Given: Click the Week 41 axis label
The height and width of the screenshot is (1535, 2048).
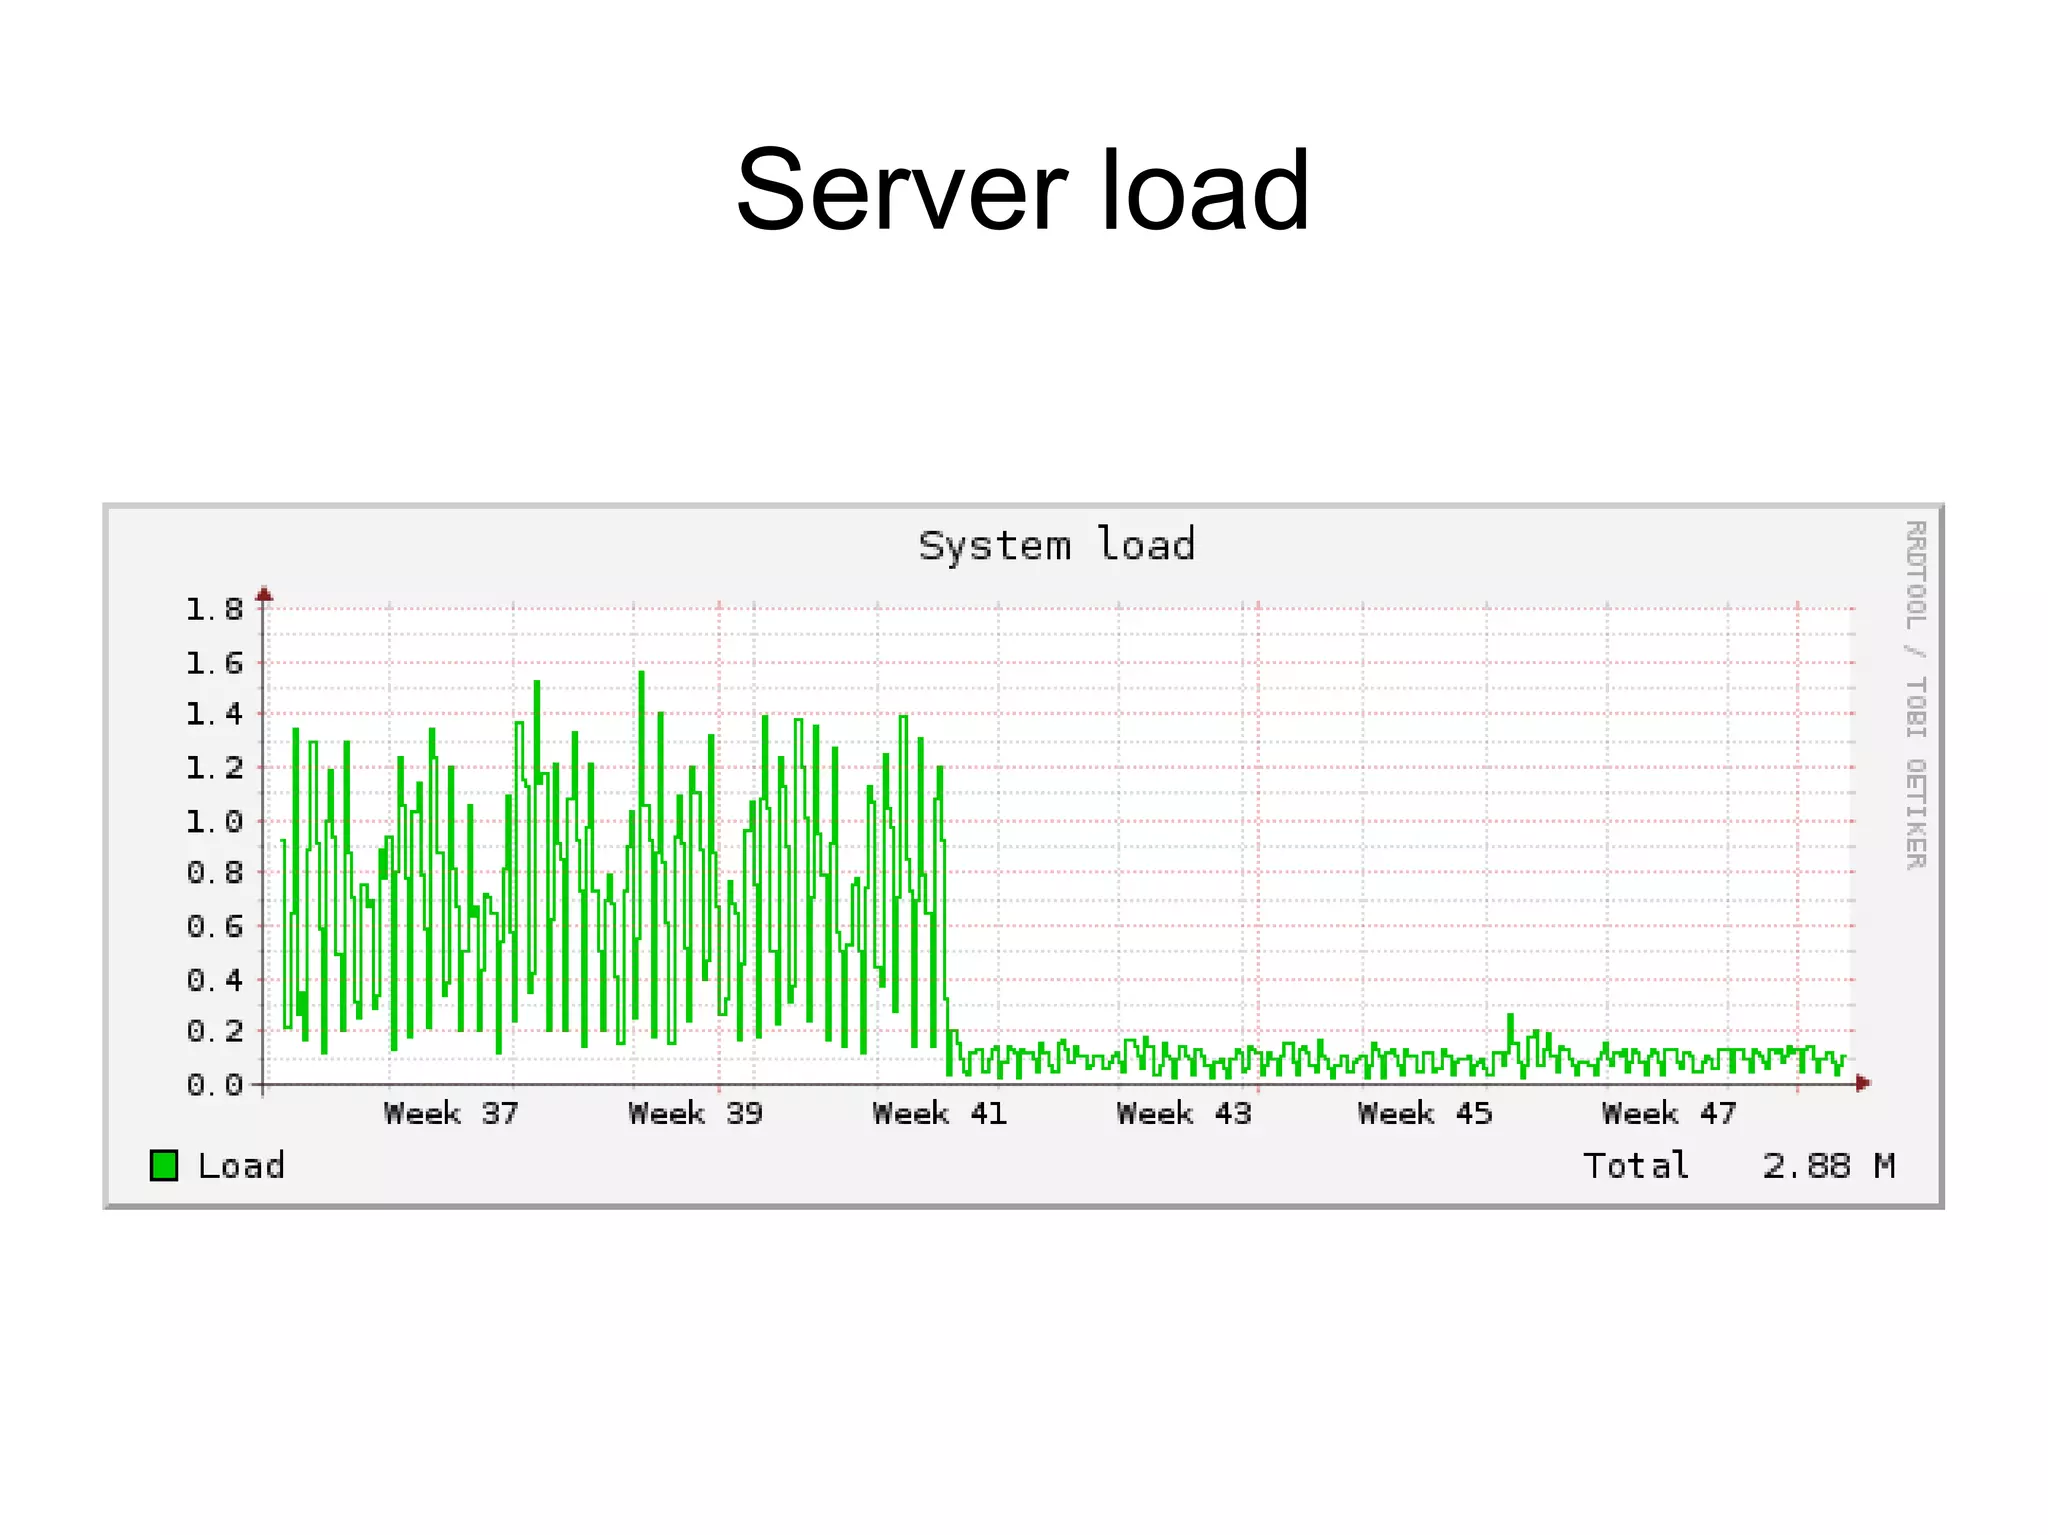Looking at the screenshot, I should tap(939, 1113).
